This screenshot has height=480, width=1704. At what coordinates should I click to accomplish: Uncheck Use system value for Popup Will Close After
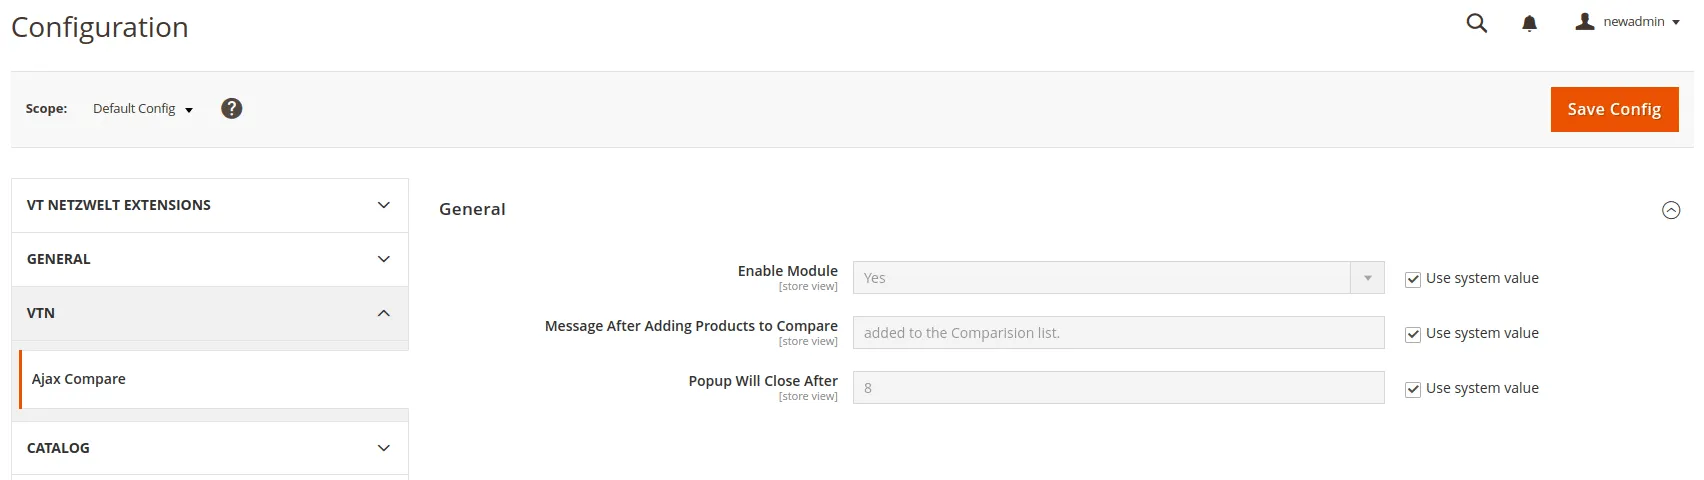1413,390
